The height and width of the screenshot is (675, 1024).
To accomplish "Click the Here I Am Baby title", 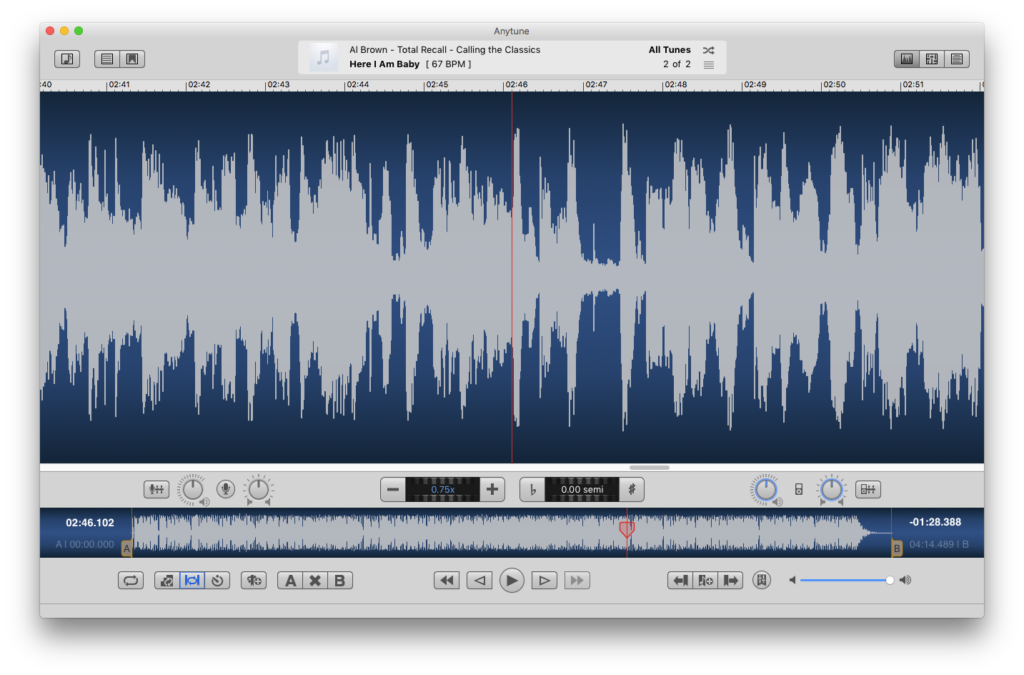I will (384, 64).
